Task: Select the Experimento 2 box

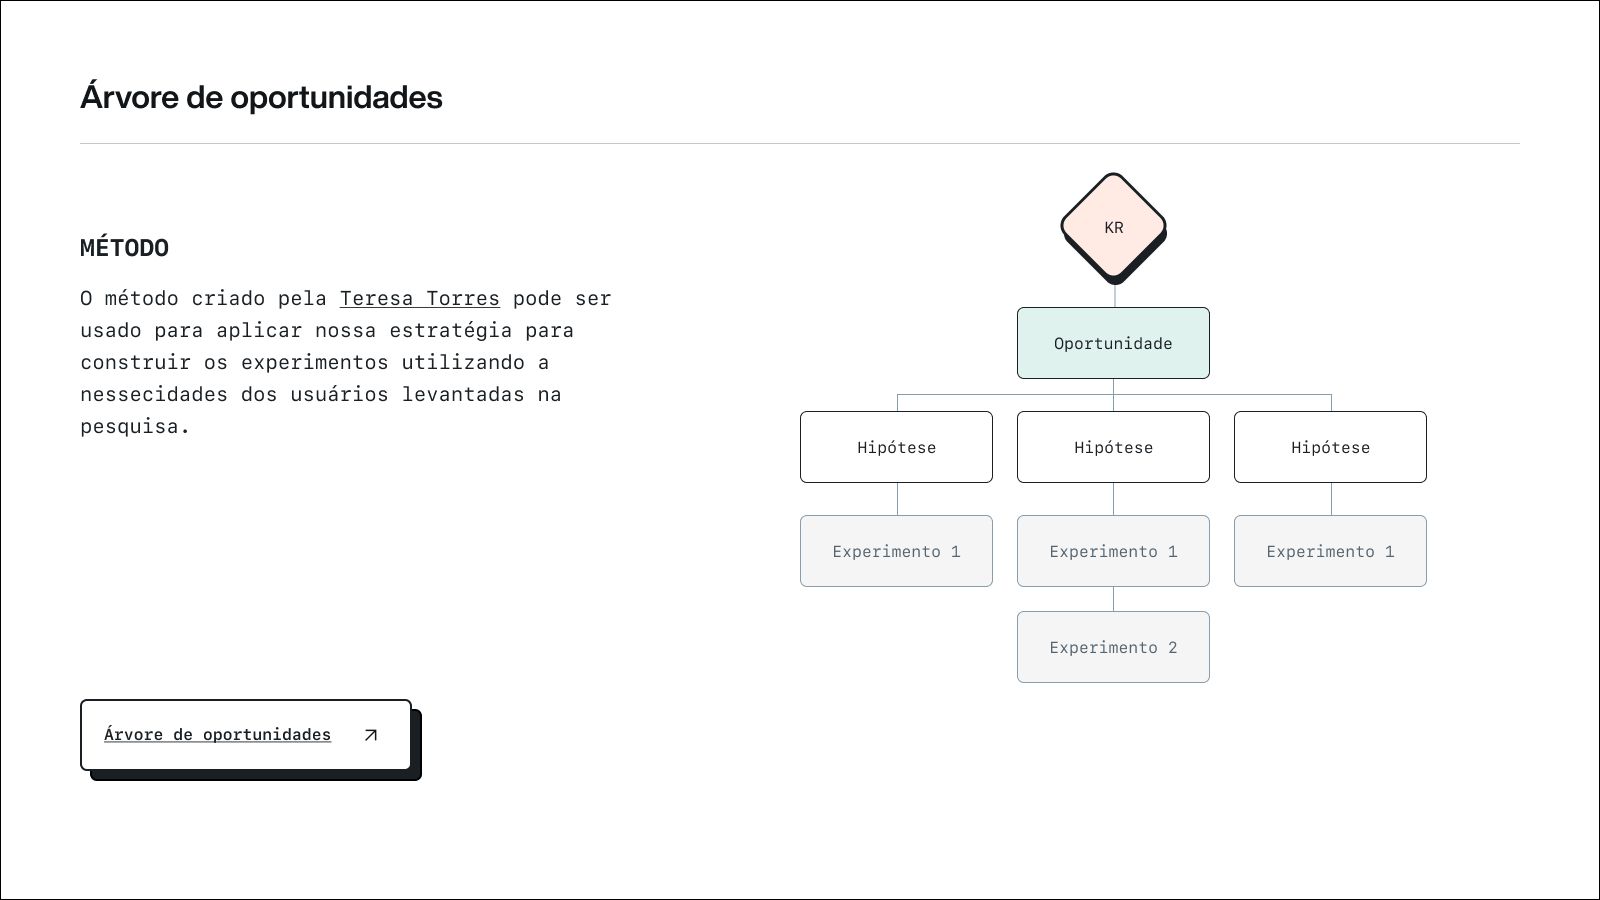Action: pos(1113,647)
